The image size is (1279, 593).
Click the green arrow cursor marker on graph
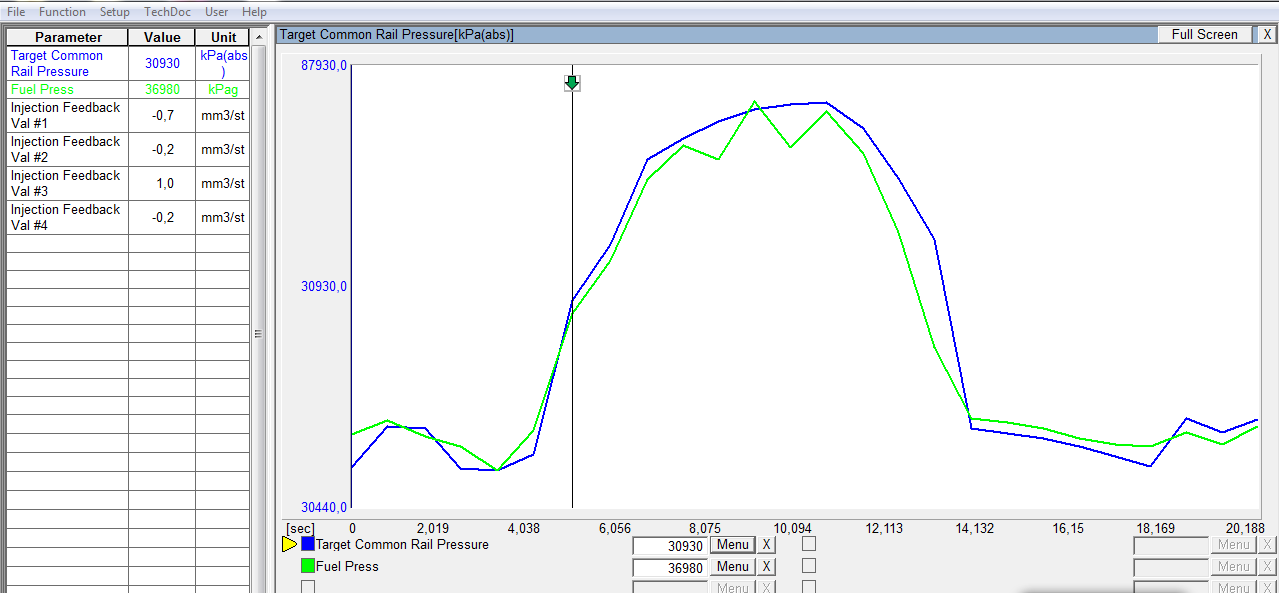pyautogui.click(x=572, y=83)
